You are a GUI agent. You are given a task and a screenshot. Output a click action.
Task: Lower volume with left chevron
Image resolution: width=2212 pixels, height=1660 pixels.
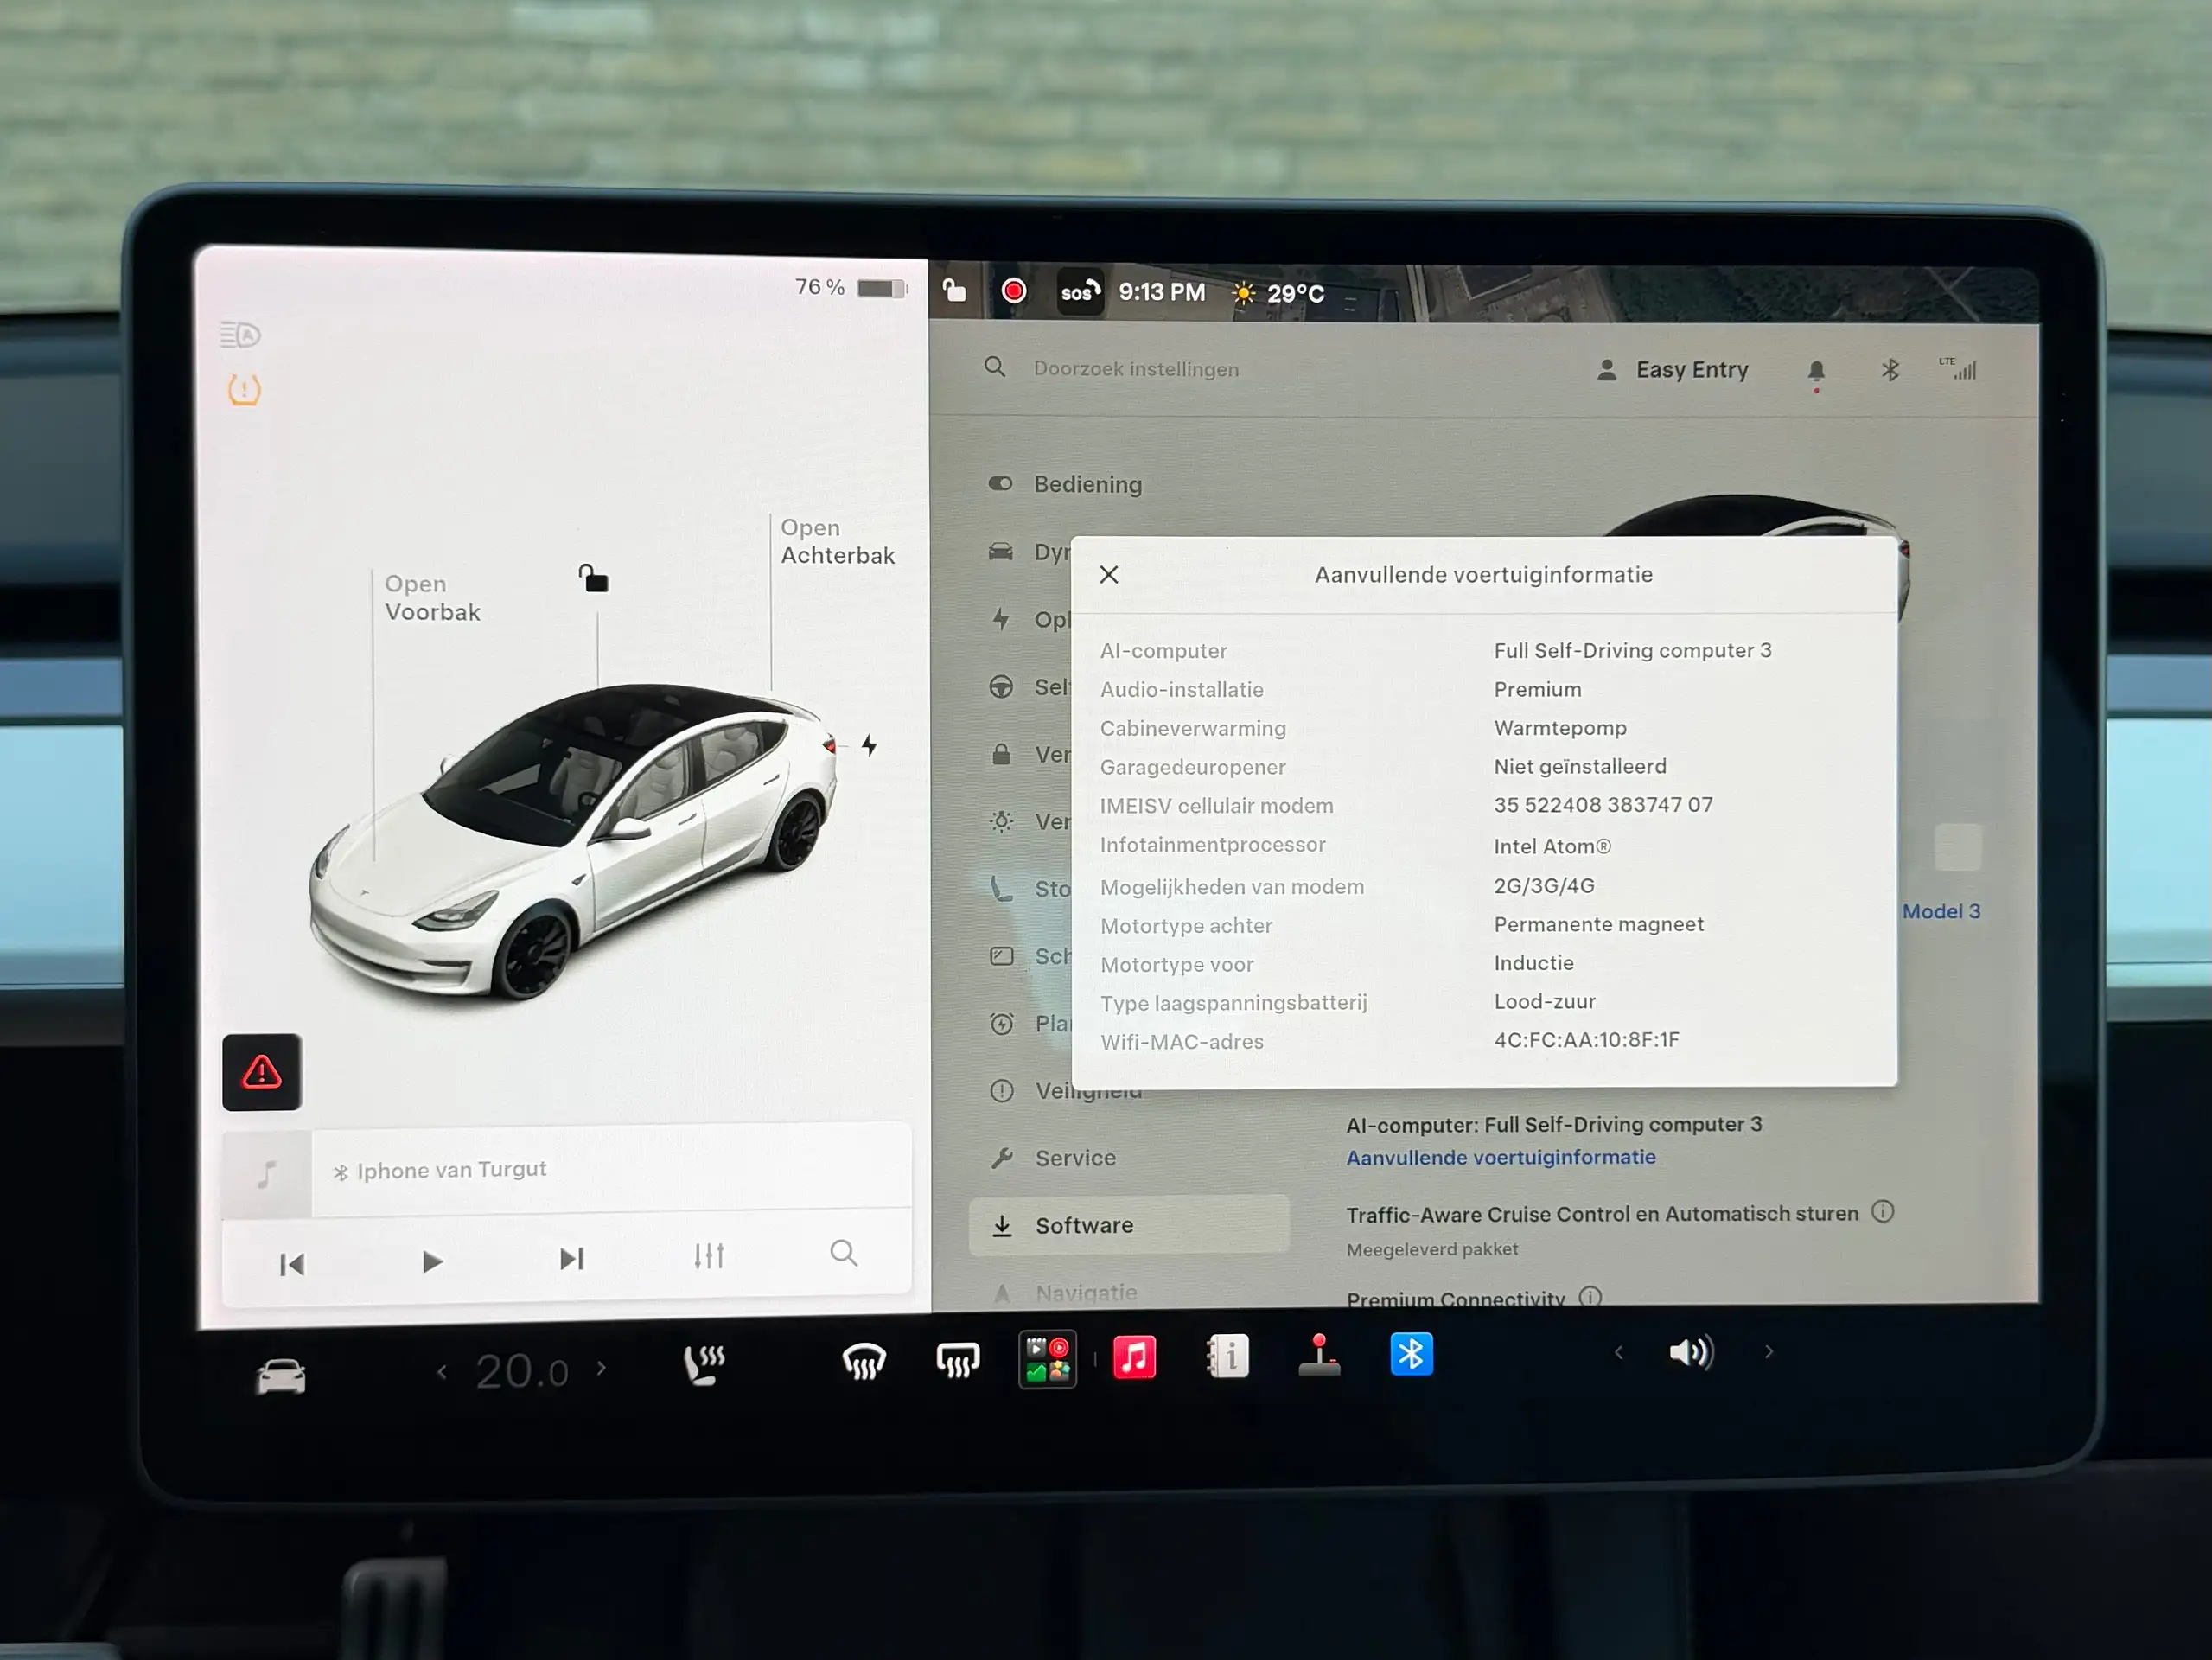point(1618,1353)
